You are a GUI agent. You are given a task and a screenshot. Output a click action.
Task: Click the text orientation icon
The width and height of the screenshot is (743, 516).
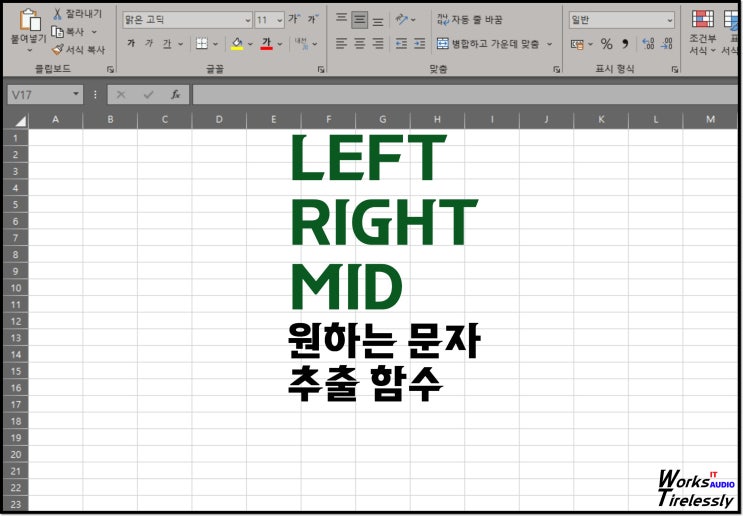[402, 19]
